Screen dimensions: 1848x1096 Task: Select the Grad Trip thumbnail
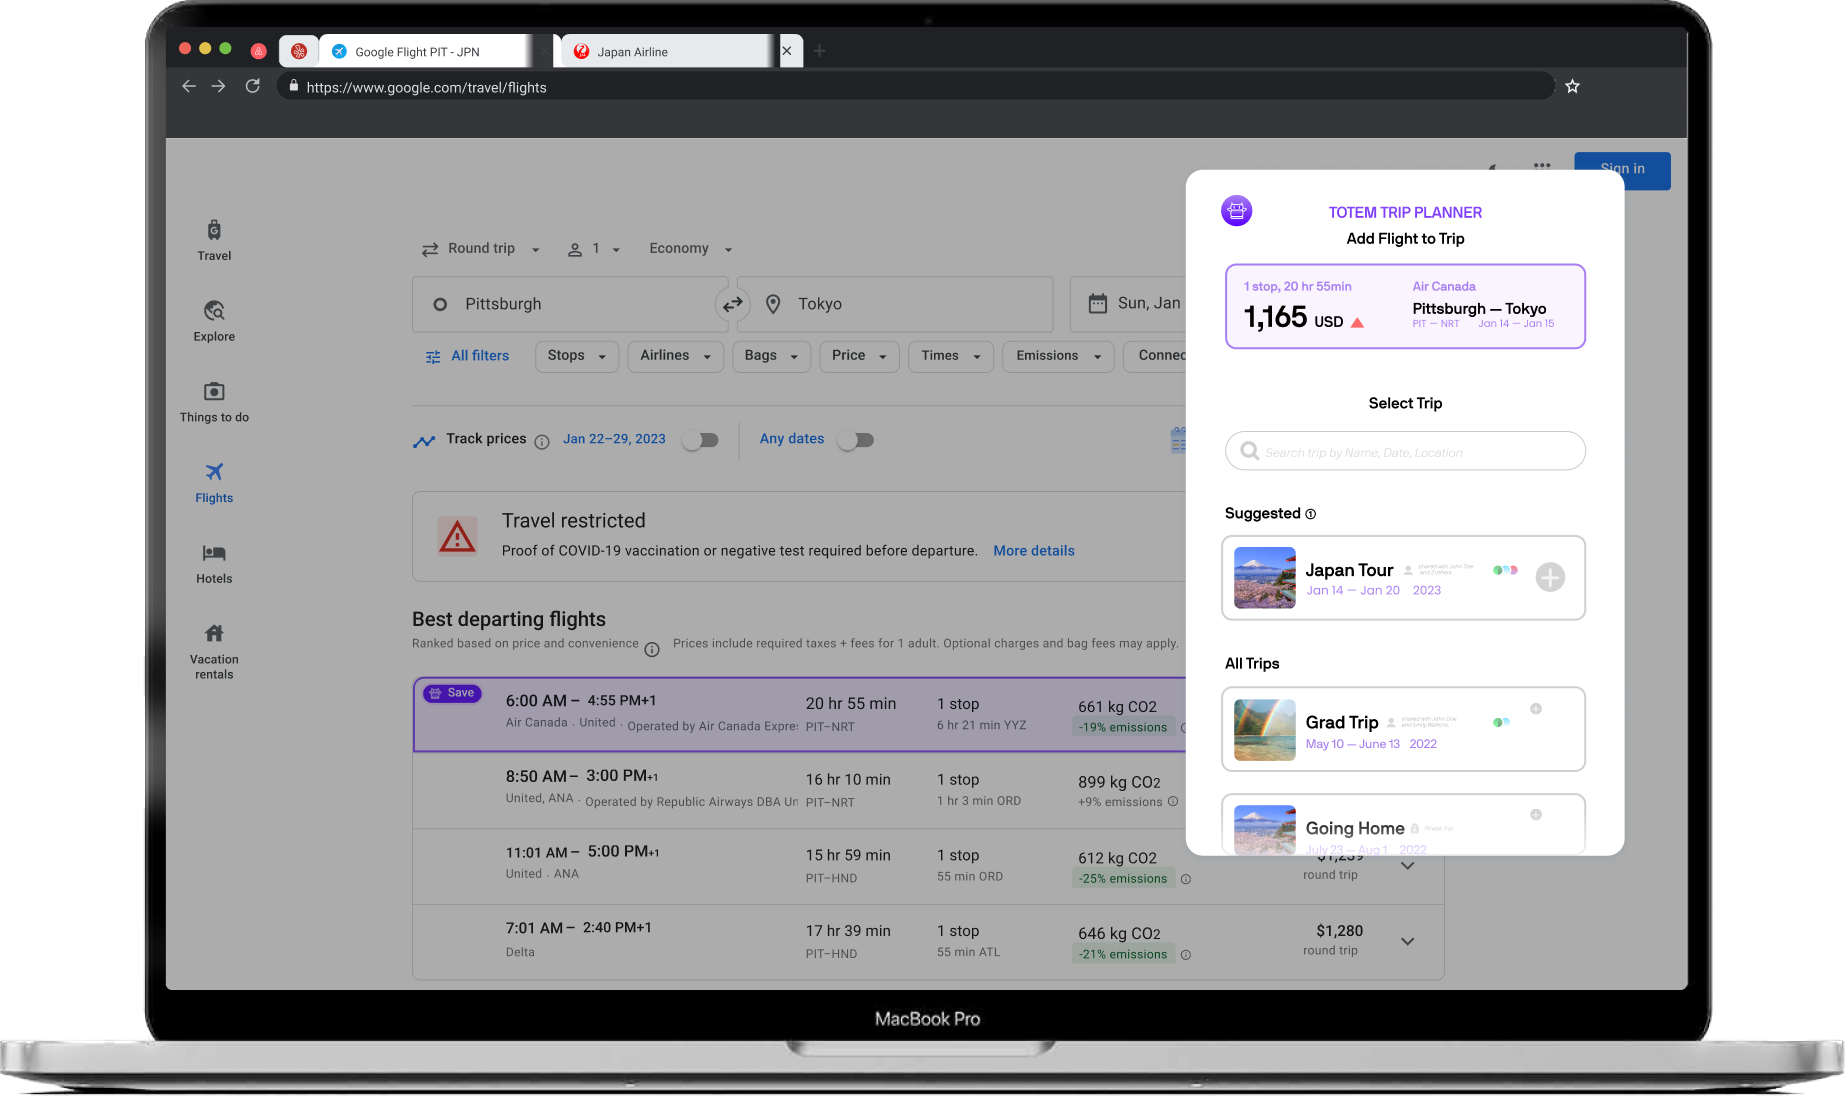[x=1265, y=730]
